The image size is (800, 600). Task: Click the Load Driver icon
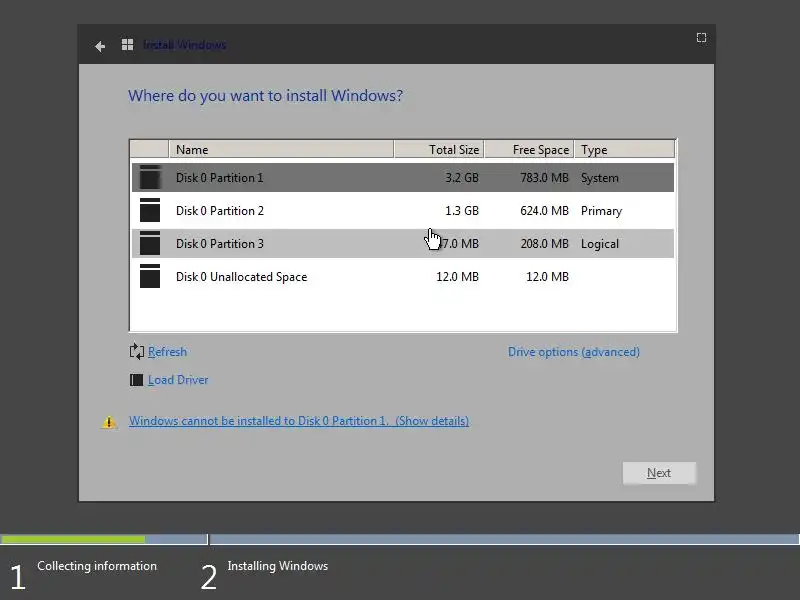coord(136,380)
